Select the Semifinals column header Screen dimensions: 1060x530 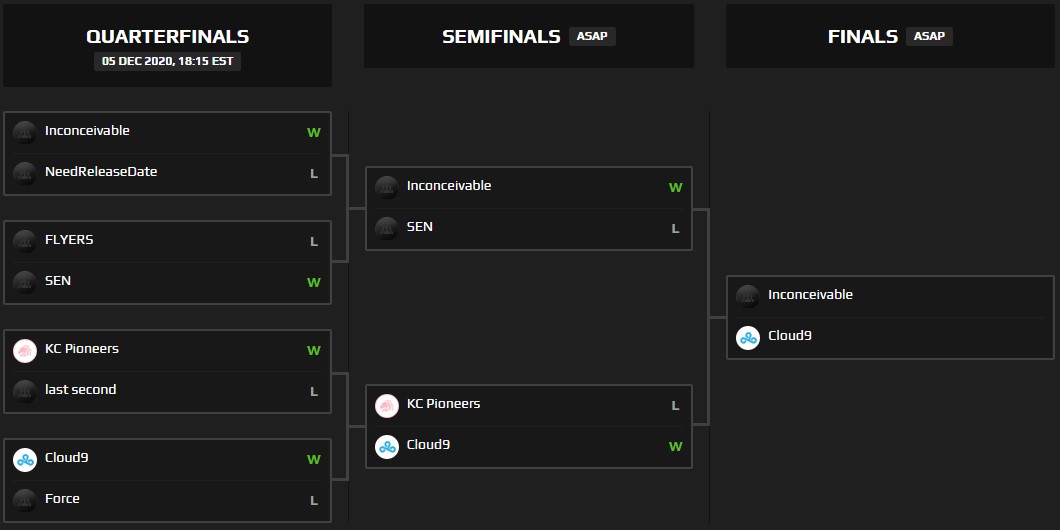[x=501, y=37]
